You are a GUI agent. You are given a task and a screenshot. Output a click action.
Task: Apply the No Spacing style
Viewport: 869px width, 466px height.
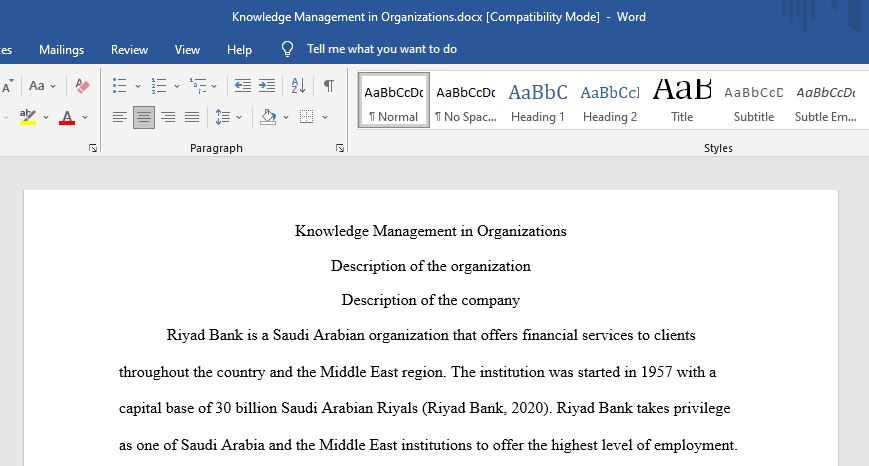466,100
